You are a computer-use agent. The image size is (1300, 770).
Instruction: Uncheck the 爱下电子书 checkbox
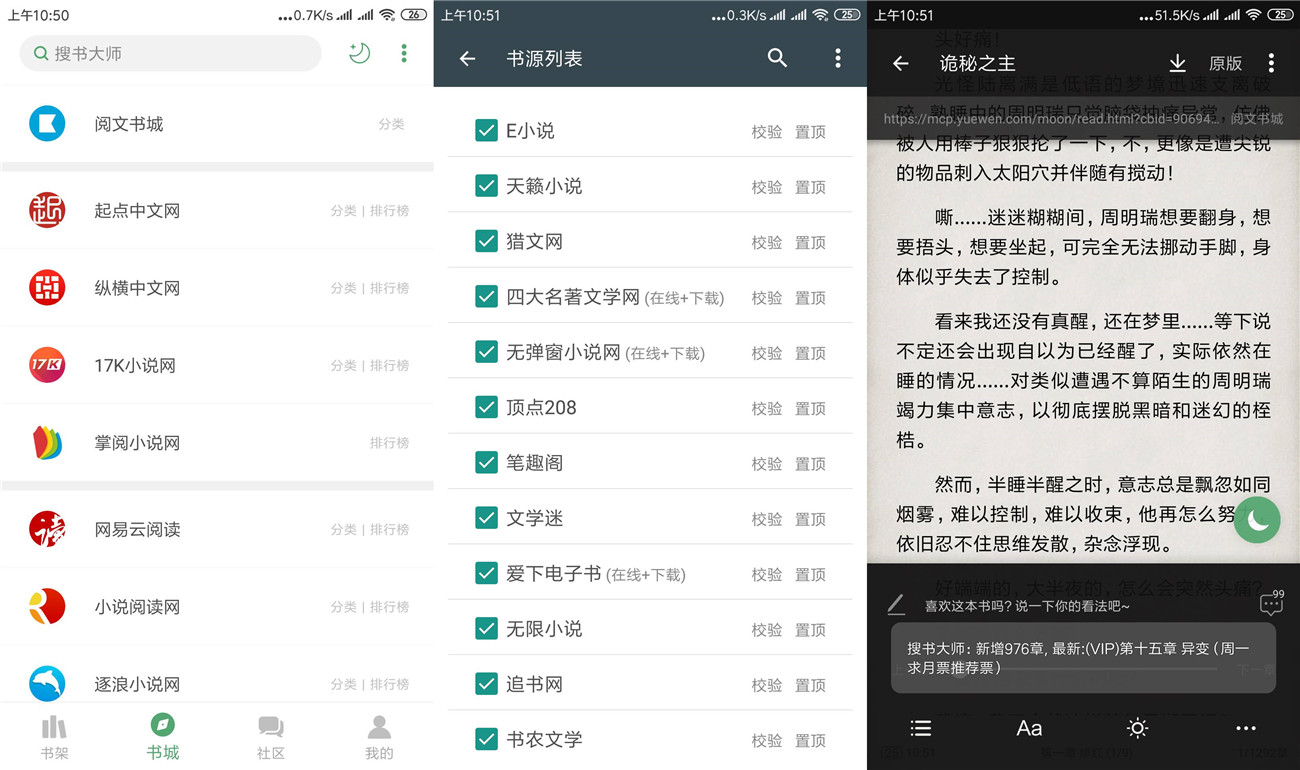point(486,573)
